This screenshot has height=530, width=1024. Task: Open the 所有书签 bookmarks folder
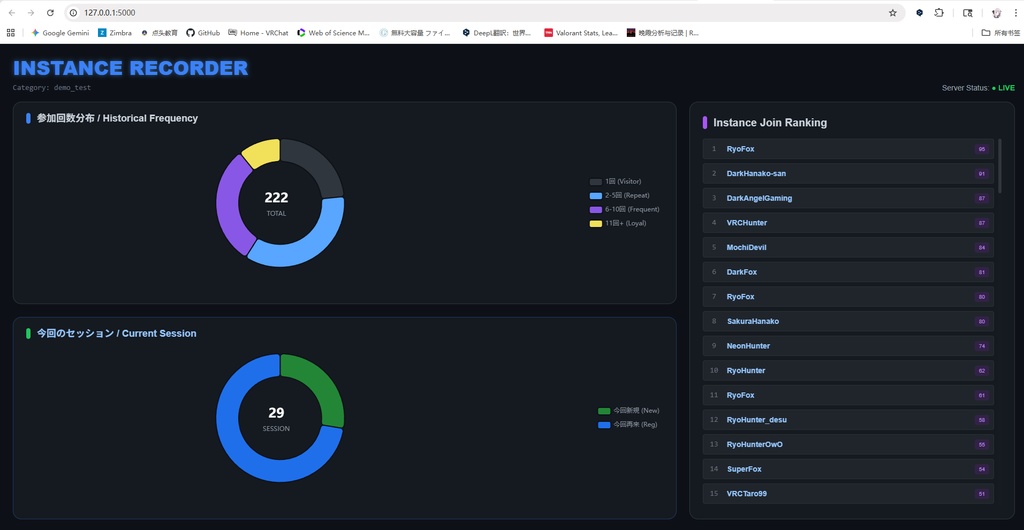tap(999, 33)
